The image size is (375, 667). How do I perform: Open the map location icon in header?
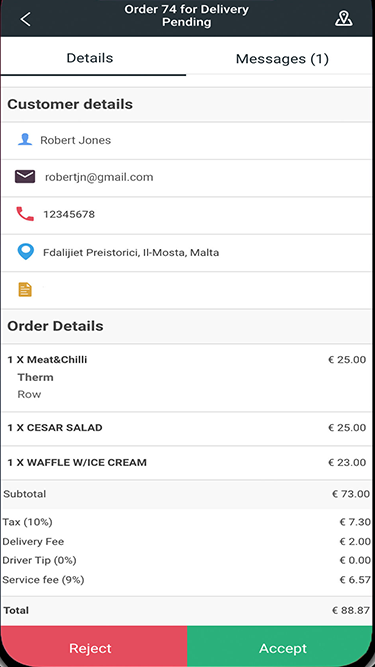(x=344, y=19)
